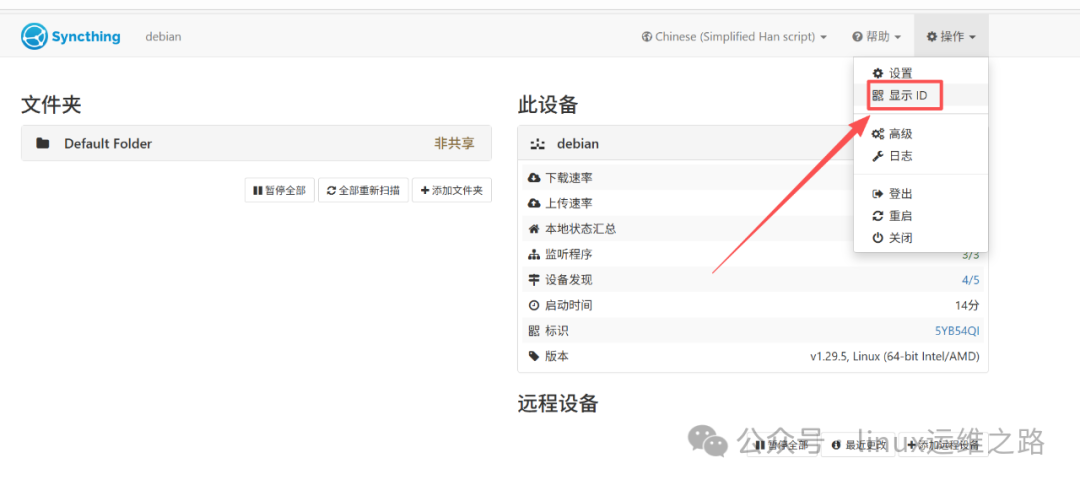
Task: Click the 下载速率 row label
Action: (569, 178)
